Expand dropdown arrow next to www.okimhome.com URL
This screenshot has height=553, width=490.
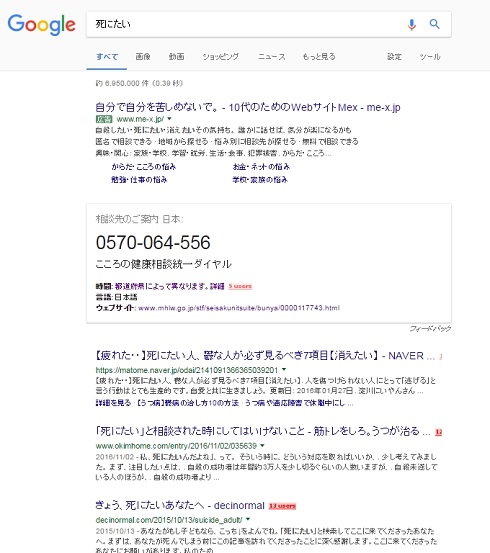point(262,445)
